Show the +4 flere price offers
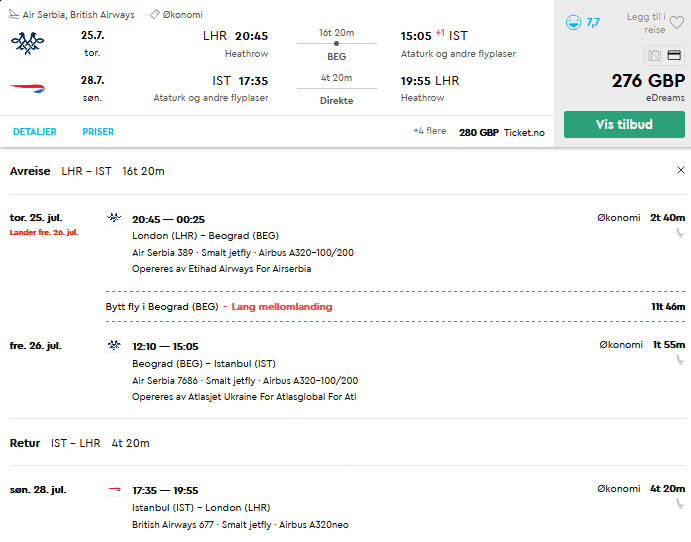 point(430,131)
